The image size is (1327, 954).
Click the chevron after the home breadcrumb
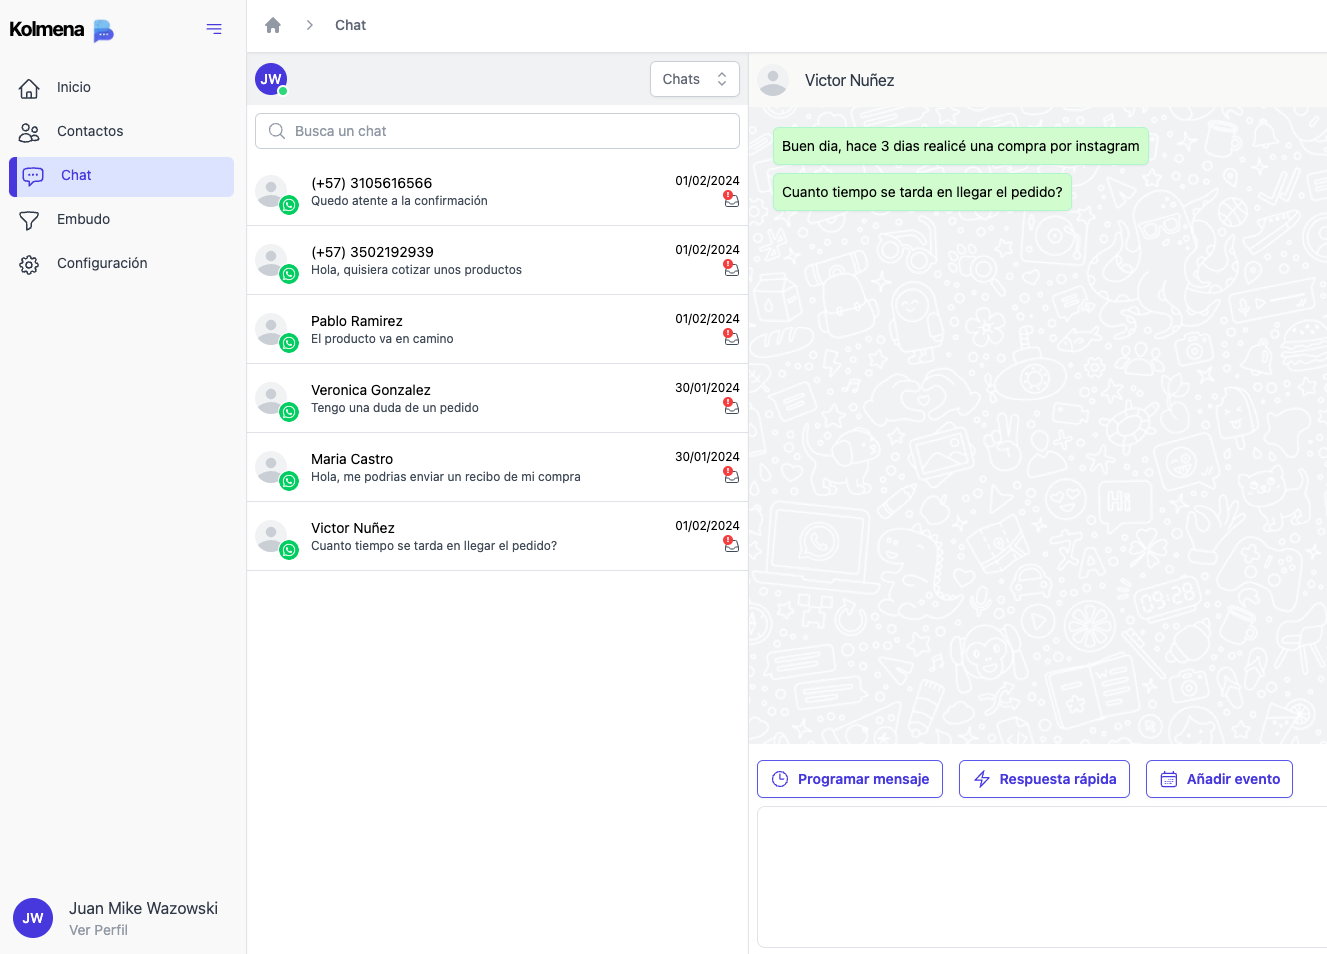pos(309,25)
